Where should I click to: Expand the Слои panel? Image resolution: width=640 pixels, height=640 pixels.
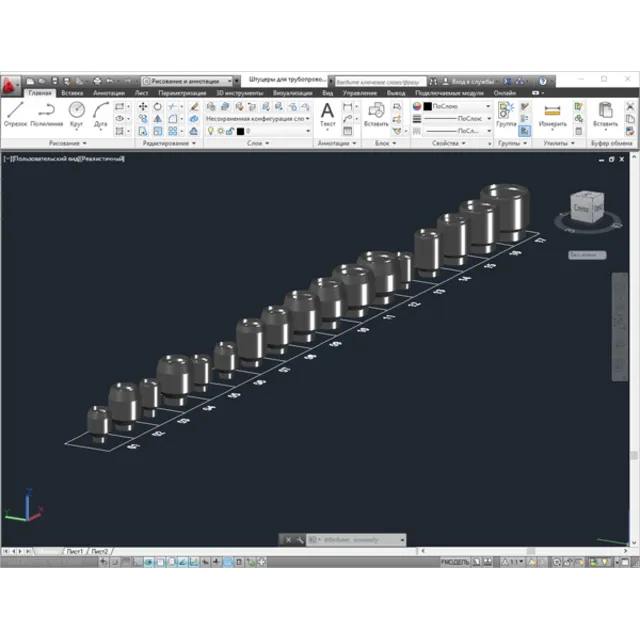point(258,143)
